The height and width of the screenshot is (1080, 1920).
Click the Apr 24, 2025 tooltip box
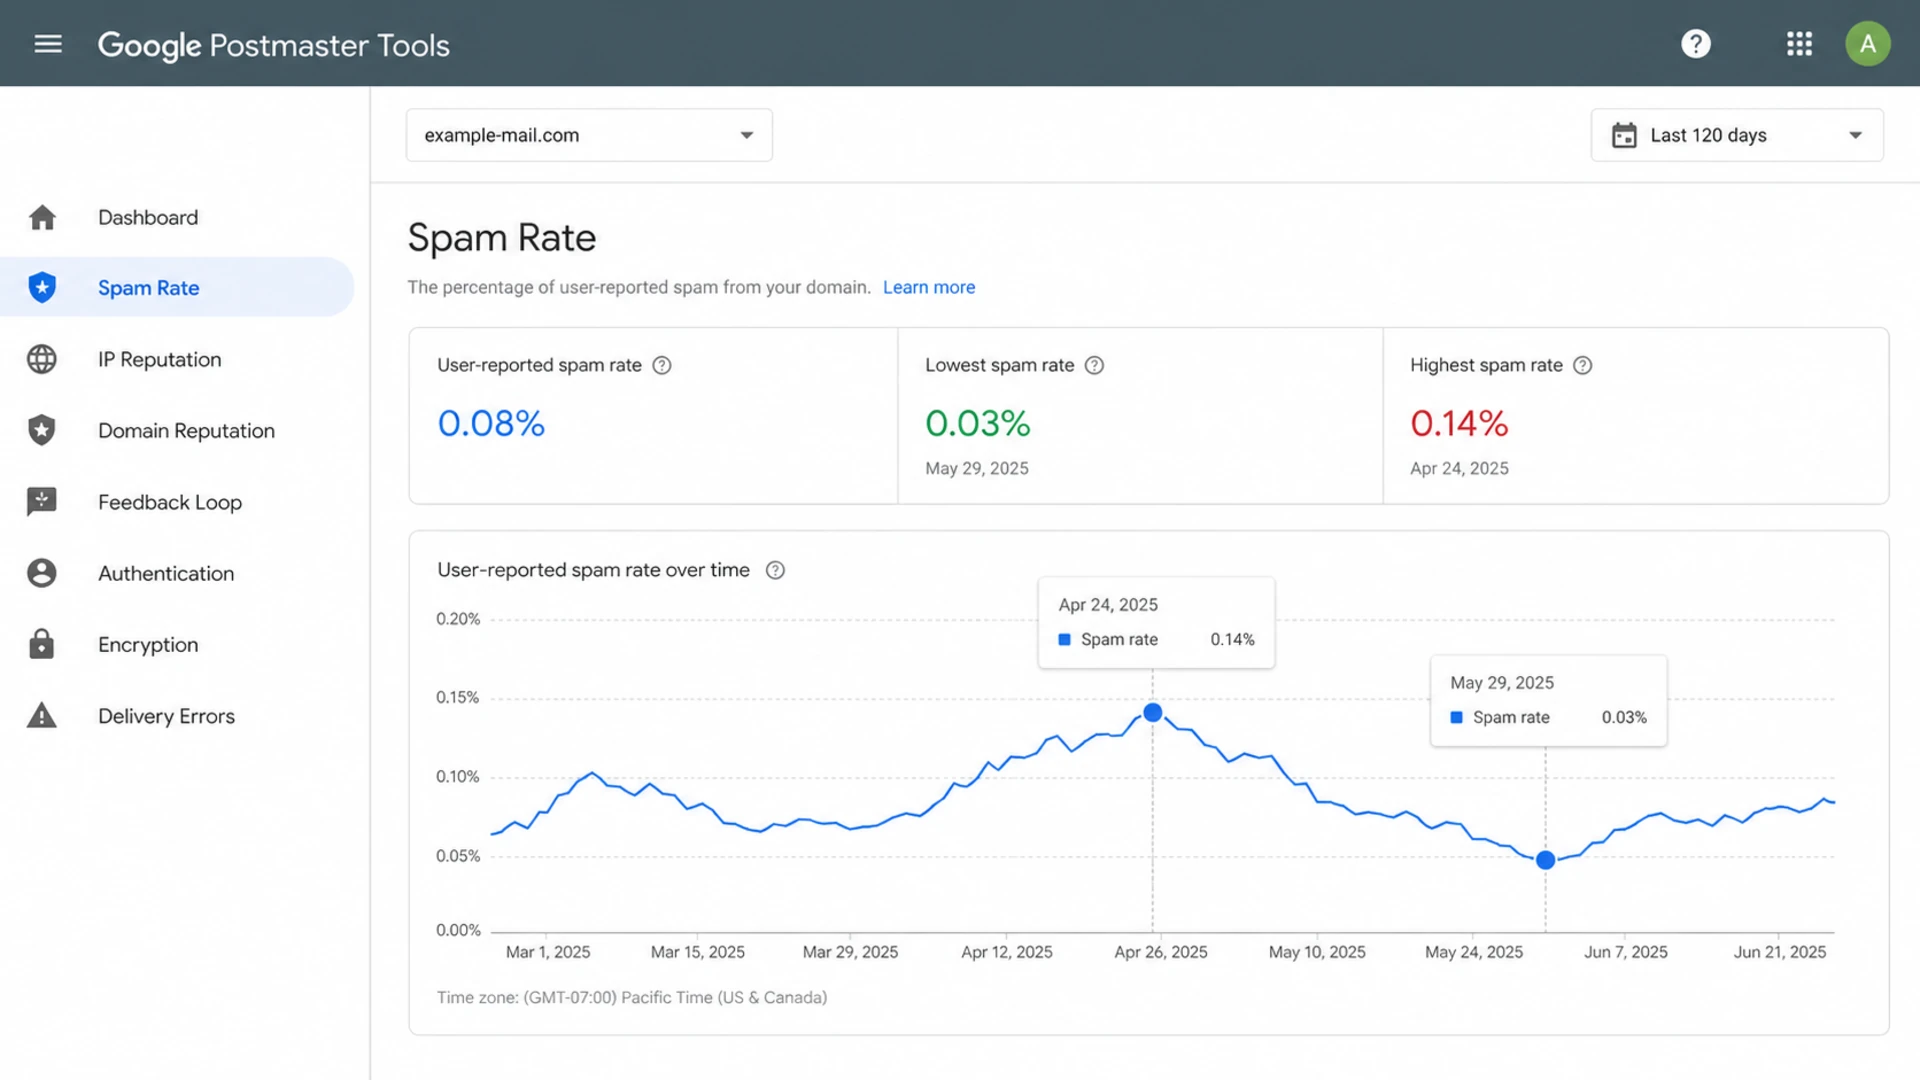1156,622
